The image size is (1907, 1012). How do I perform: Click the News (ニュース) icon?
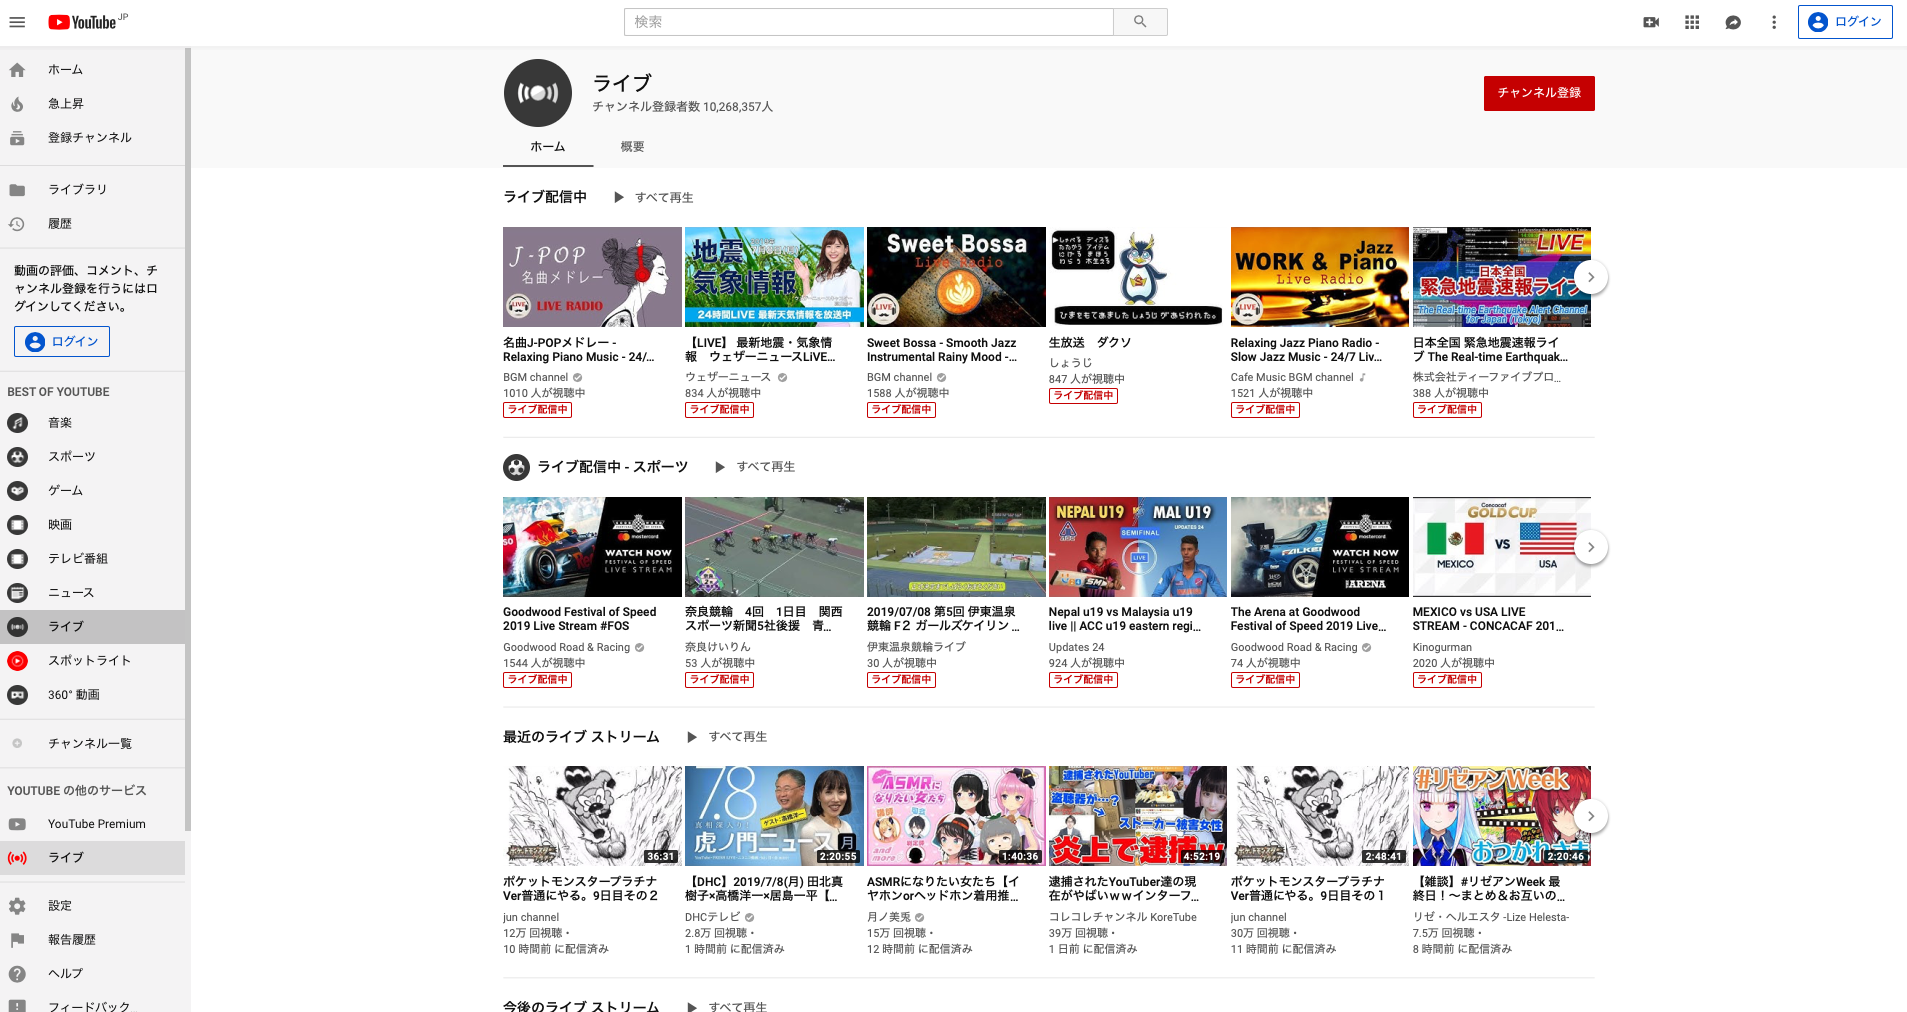pos(17,593)
